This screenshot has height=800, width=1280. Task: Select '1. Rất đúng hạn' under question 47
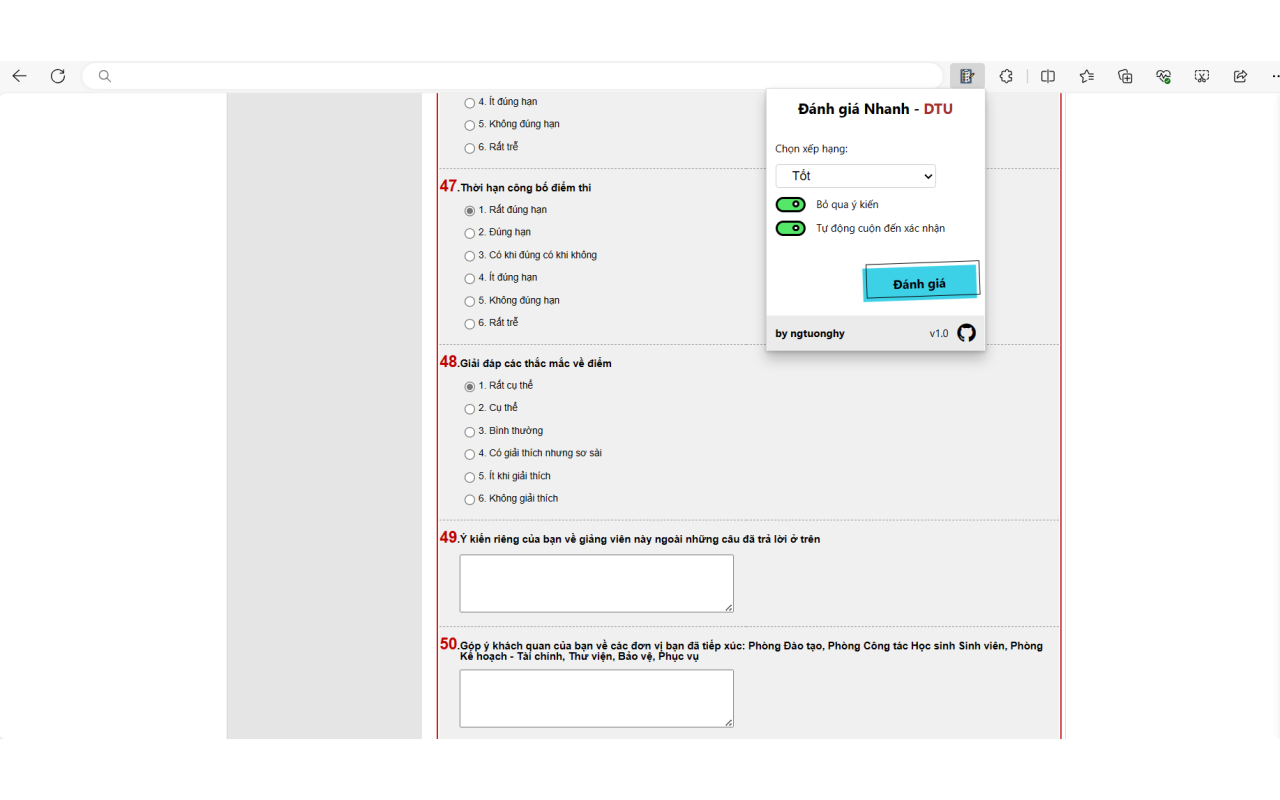coord(470,211)
